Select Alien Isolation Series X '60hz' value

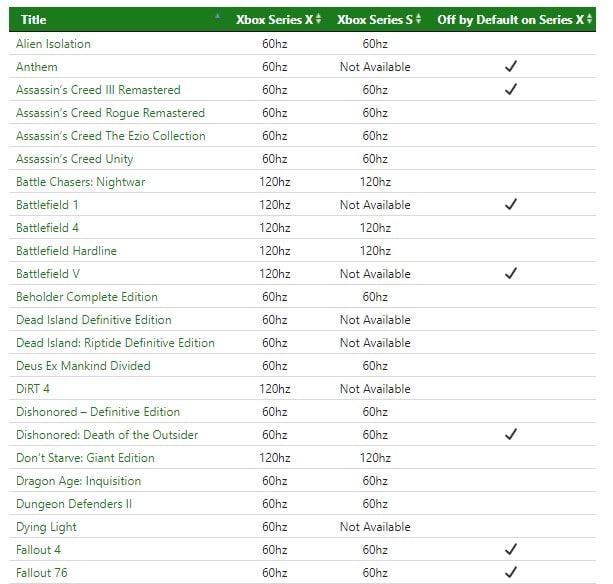[275, 44]
